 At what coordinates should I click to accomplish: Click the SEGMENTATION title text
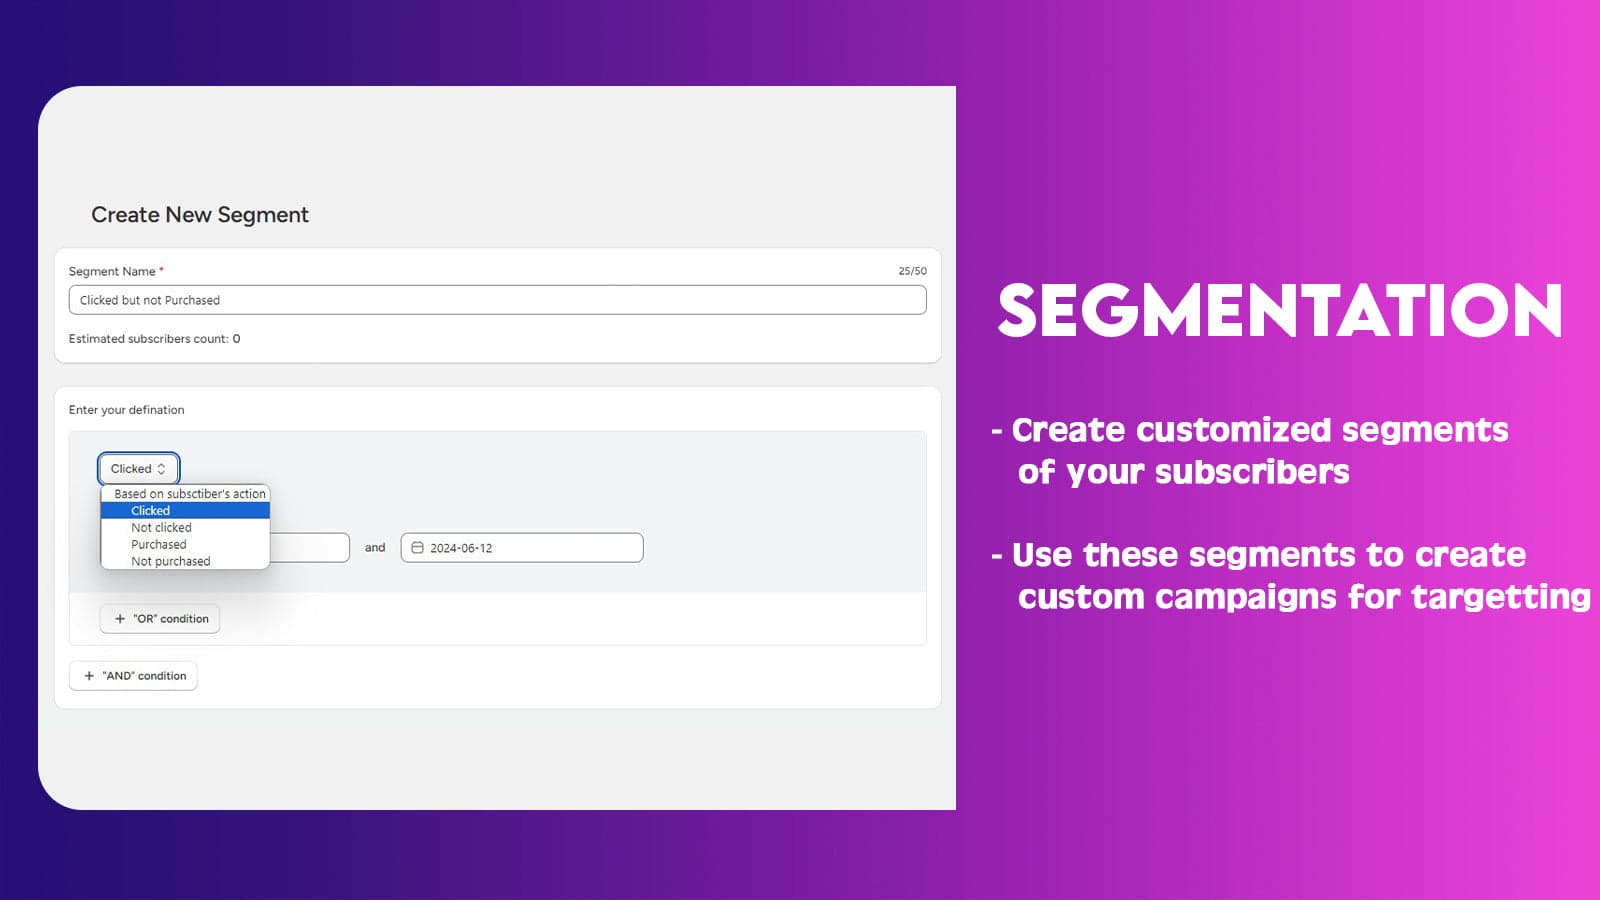point(1279,310)
